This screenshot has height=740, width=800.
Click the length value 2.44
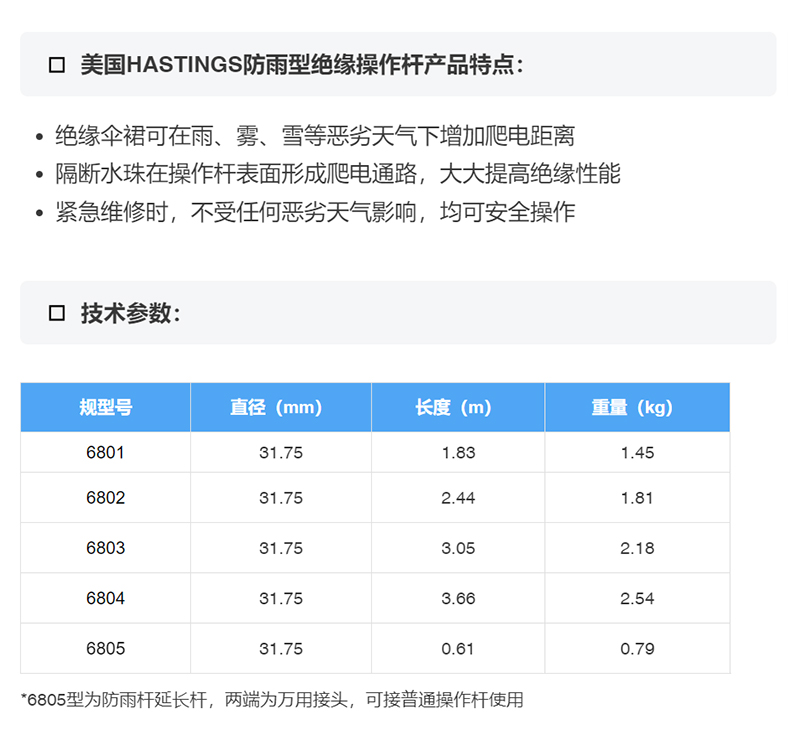click(458, 498)
